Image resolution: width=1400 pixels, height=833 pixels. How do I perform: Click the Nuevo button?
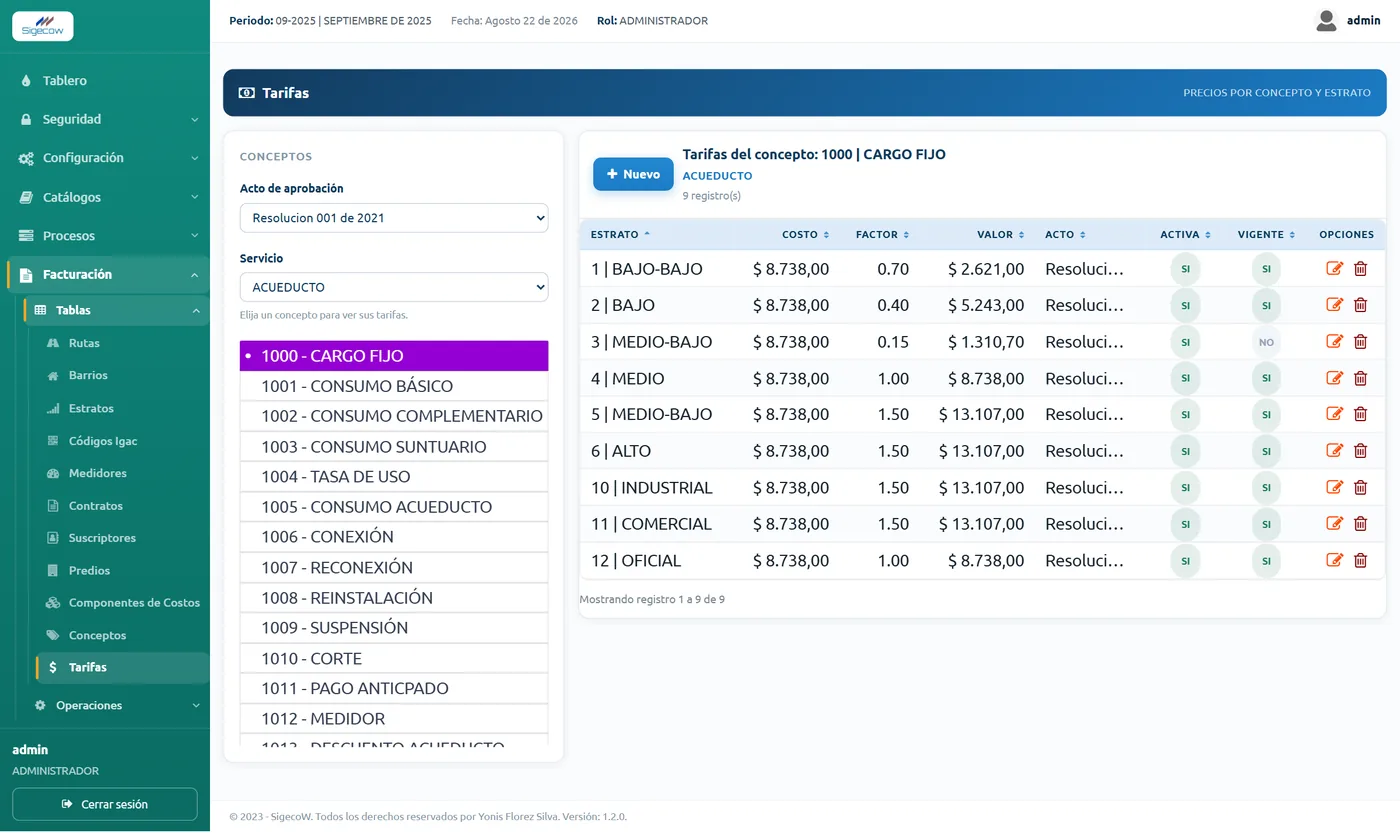(x=633, y=174)
